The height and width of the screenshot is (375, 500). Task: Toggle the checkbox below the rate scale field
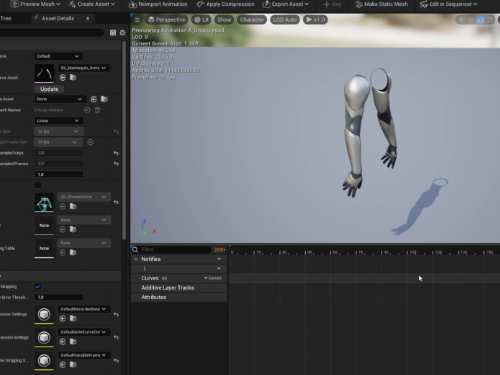(38, 185)
